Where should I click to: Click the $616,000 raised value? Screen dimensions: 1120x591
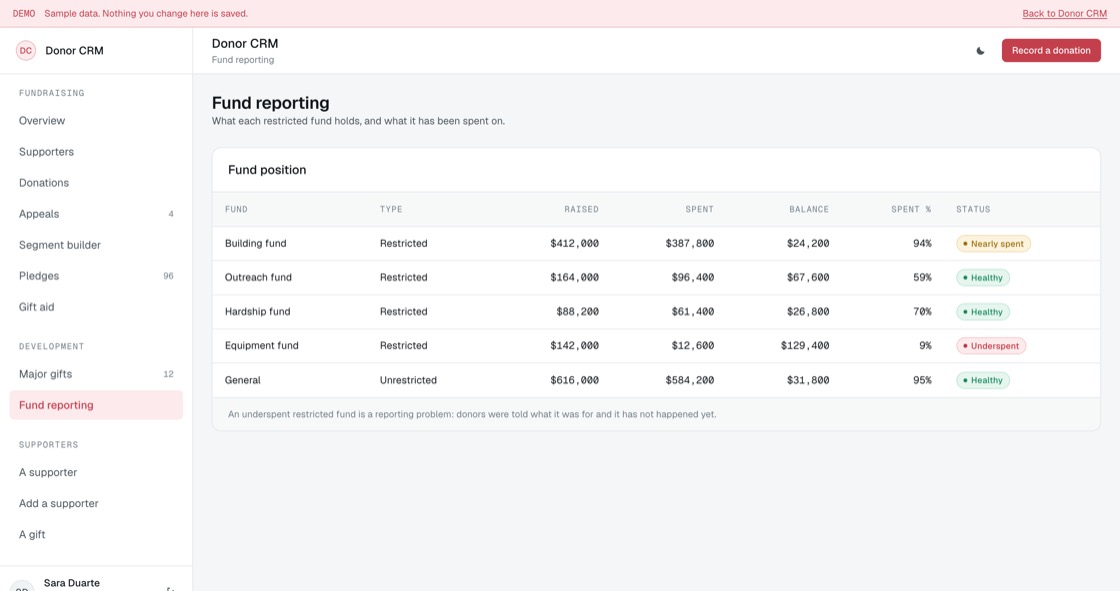(x=574, y=380)
